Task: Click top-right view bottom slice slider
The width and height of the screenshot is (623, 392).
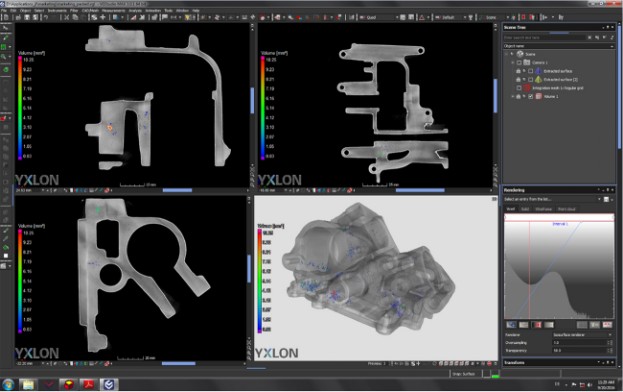Action: [420, 191]
